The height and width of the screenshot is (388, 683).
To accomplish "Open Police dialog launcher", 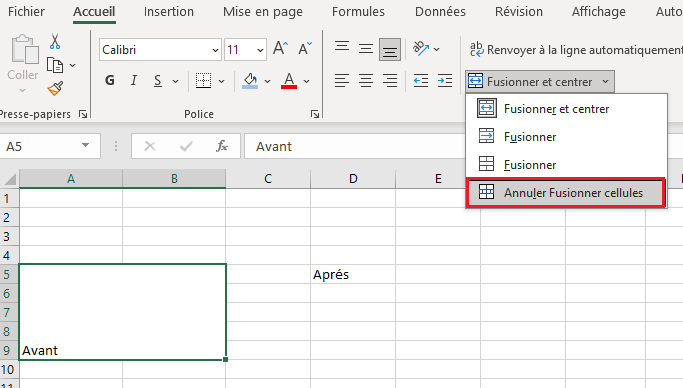I will click(315, 114).
